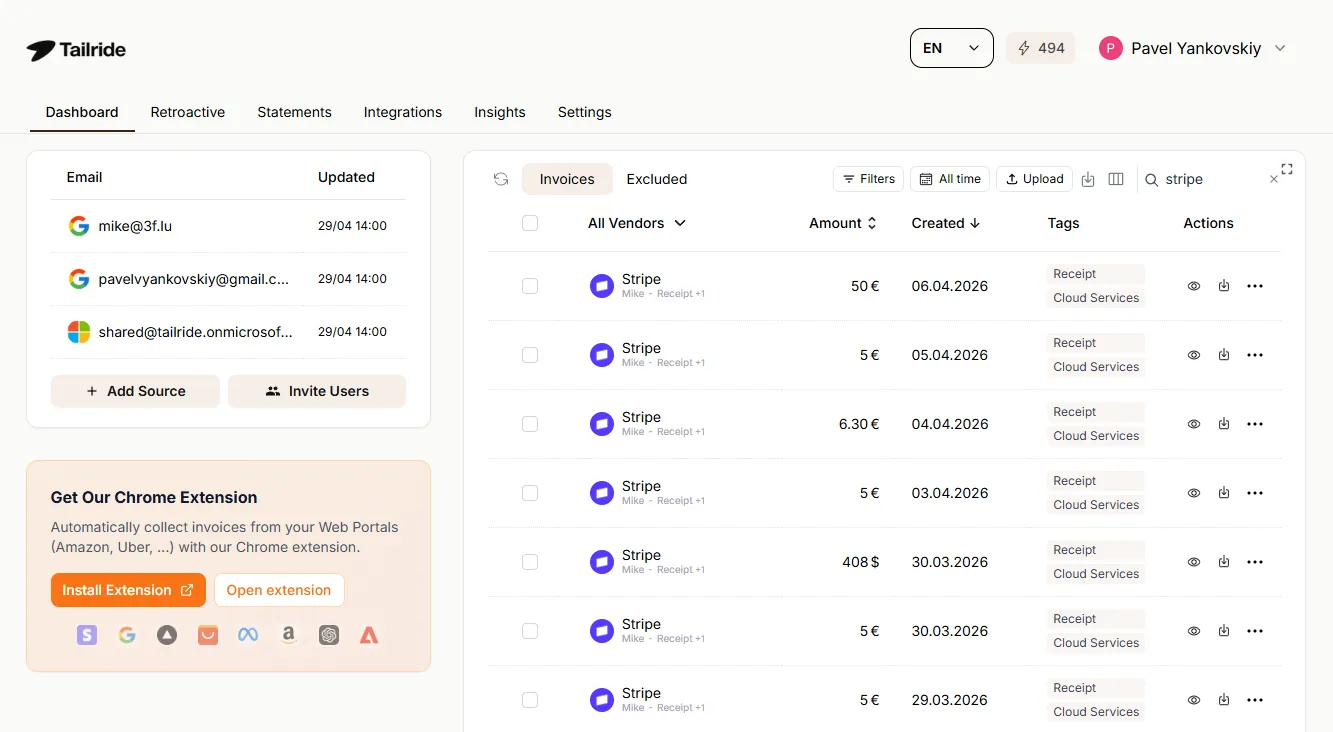Click the lightning credits badge showing 494
This screenshot has height=732, width=1333.
click(x=1041, y=48)
